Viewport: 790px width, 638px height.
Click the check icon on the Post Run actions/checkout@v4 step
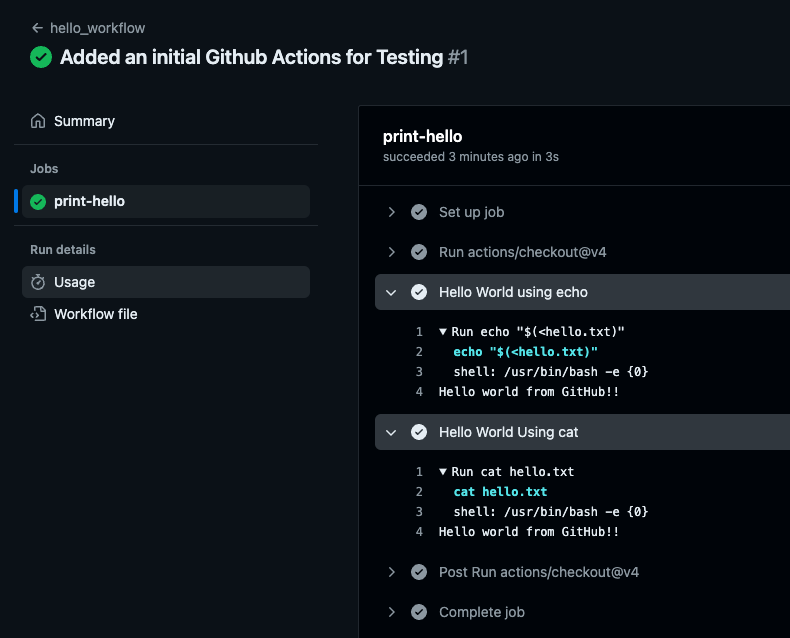pyautogui.click(x=419, y=572)
